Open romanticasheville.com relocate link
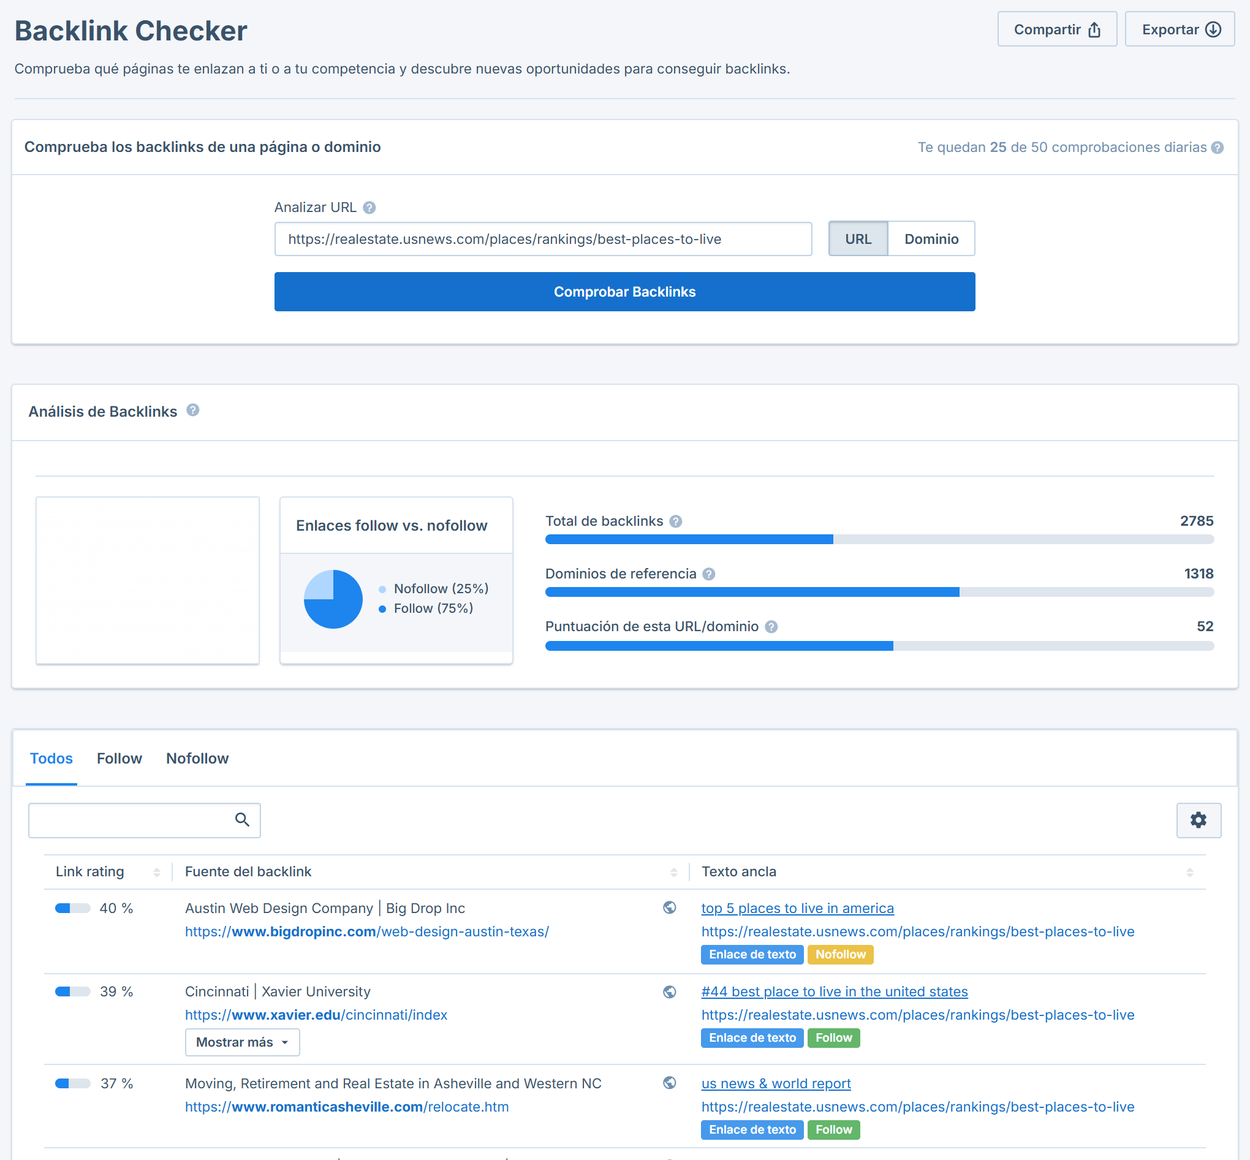 click(x=347, y=1107)
